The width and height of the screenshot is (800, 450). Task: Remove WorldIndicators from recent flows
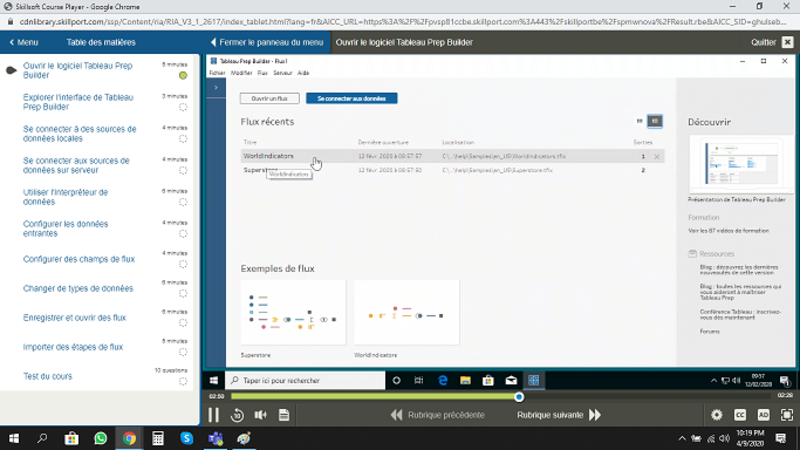(x=657, y=157)
